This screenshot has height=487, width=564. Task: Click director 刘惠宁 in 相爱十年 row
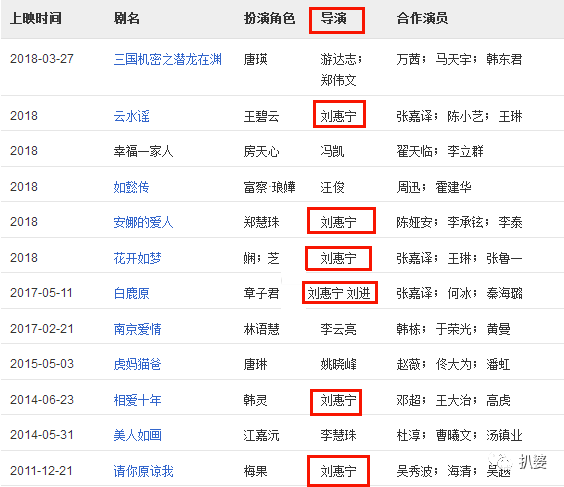click(x=338, y=400)
